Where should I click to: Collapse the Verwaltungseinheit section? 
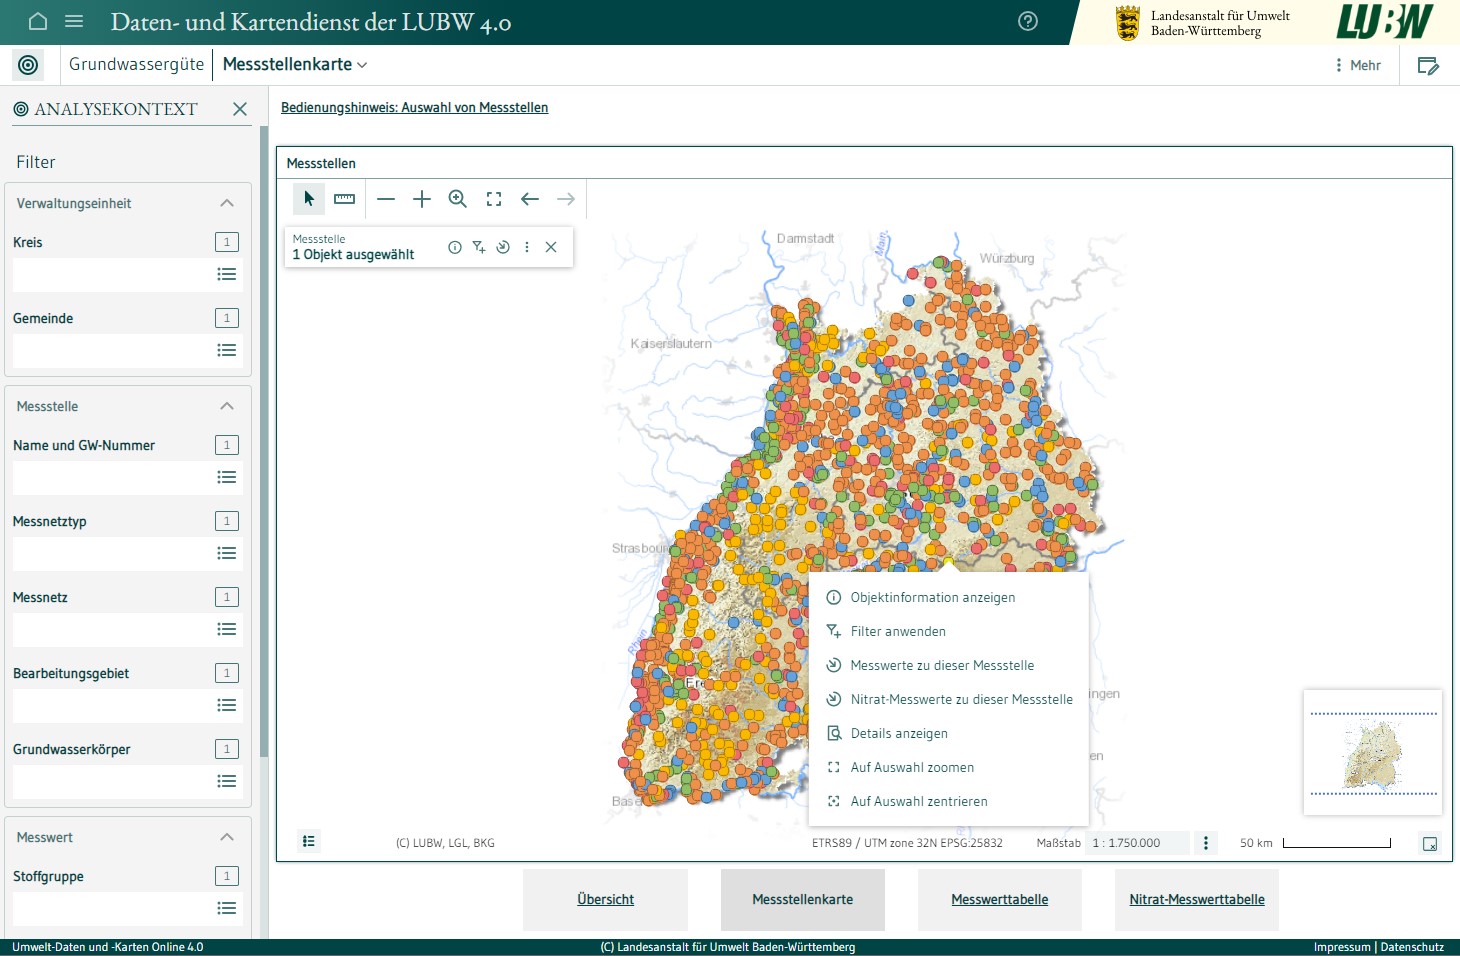tap(227, 203)
